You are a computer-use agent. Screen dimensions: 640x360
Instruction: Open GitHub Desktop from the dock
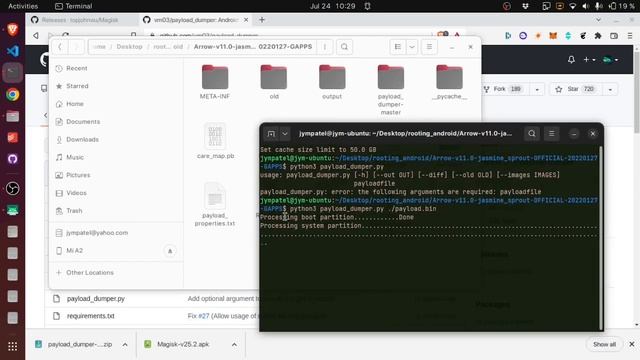[13, 159]
